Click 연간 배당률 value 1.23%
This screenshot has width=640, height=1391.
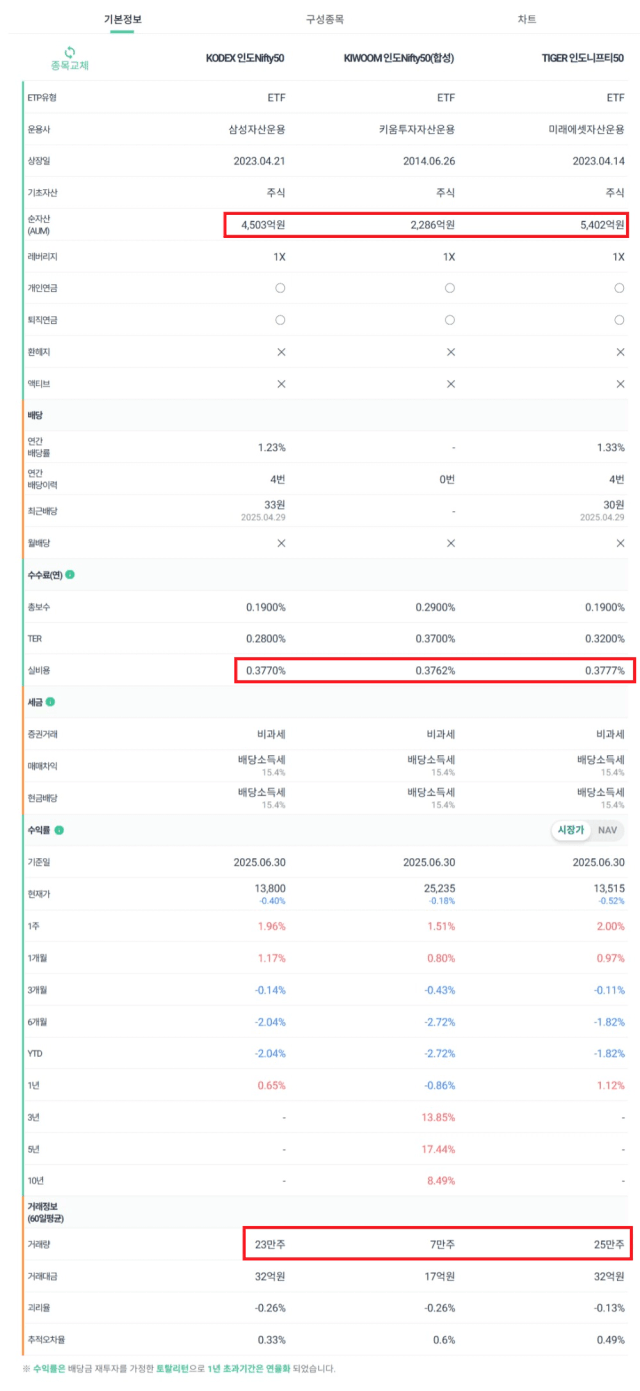pos(272,448)
